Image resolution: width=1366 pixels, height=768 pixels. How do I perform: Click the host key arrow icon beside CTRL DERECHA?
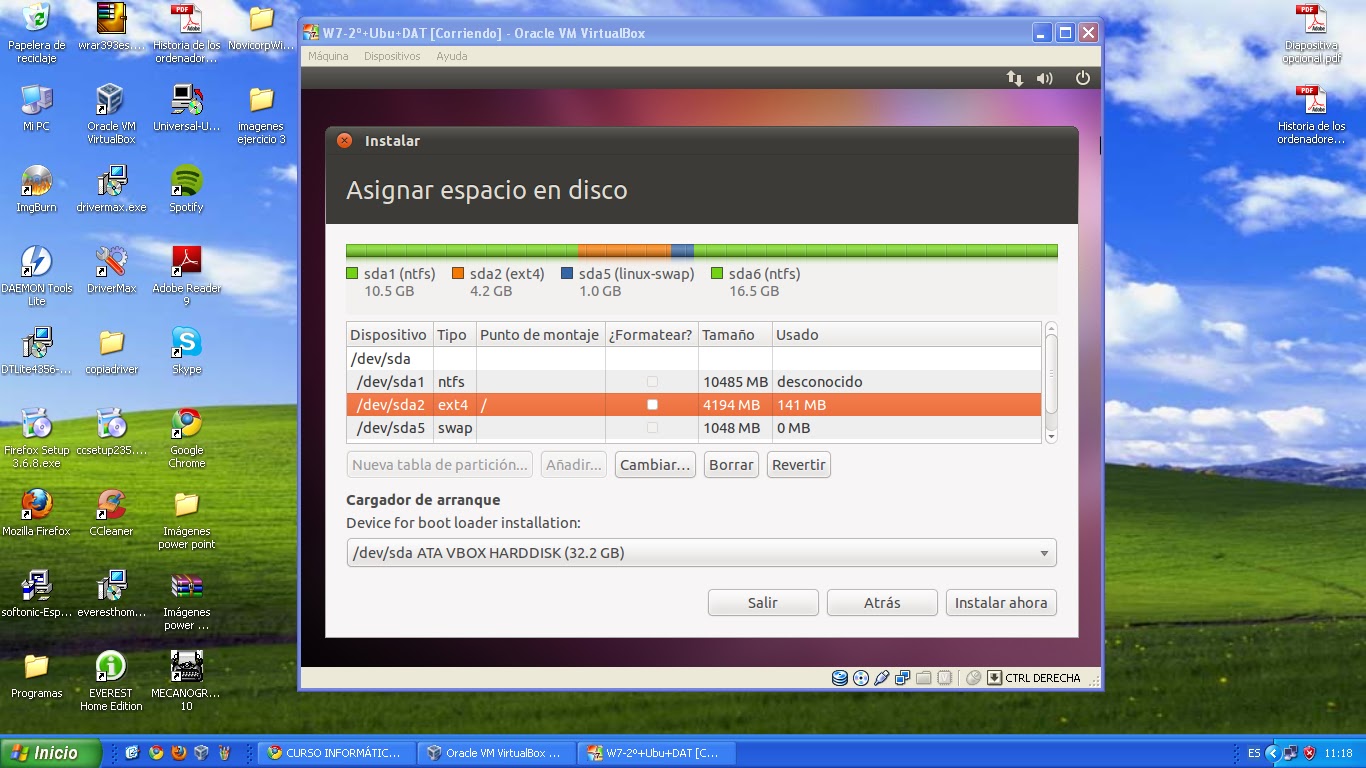[x=994, y=678]
